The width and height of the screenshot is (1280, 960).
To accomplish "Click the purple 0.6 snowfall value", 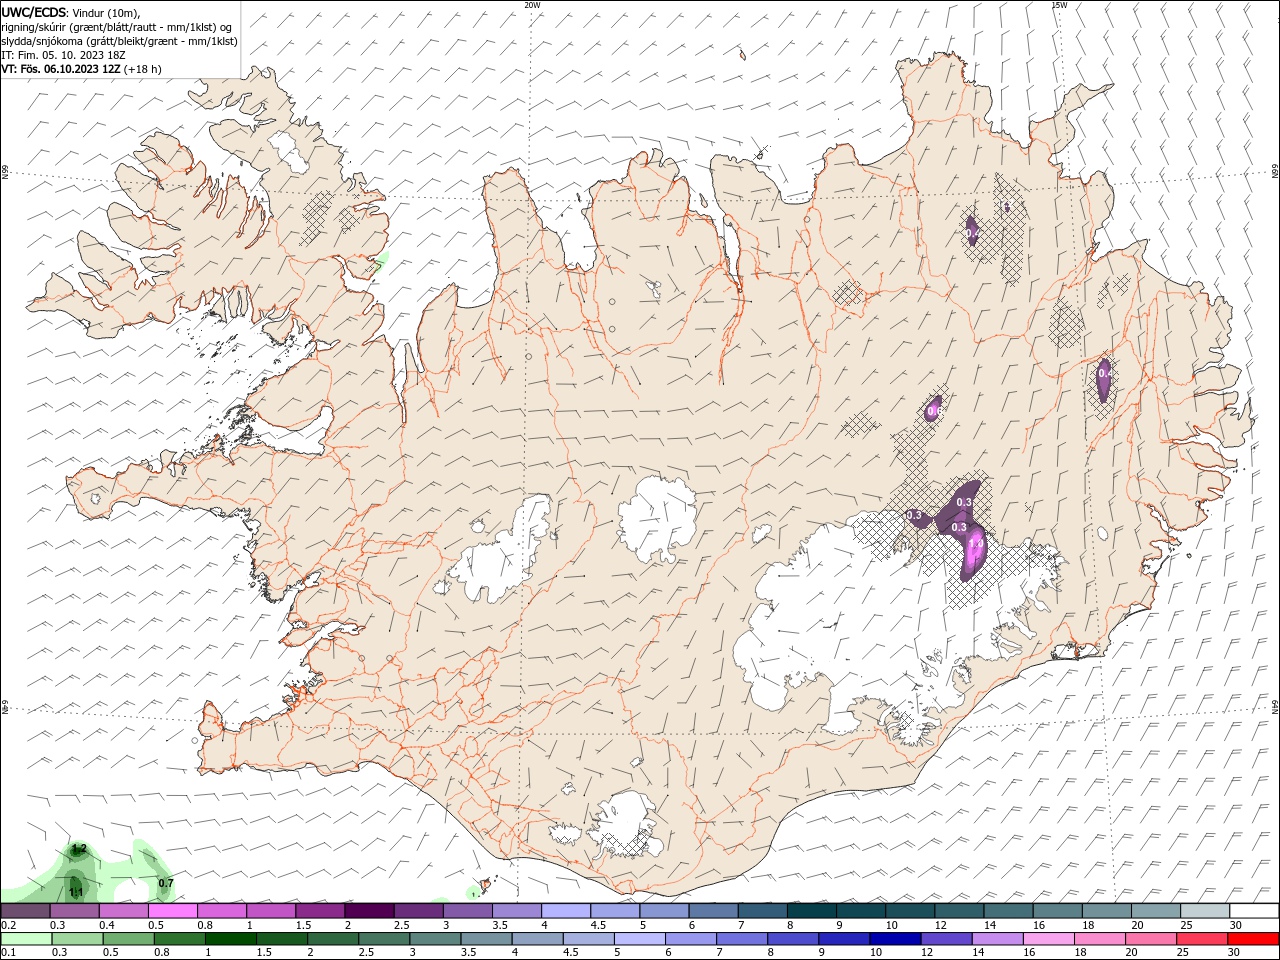I will click(x=934, y=411).
